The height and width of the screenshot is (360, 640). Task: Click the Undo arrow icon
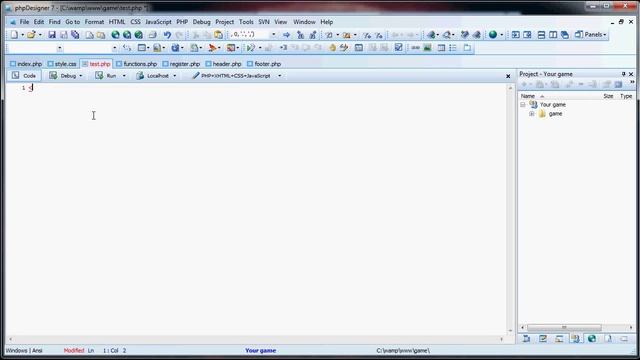[x=167, y=35]
